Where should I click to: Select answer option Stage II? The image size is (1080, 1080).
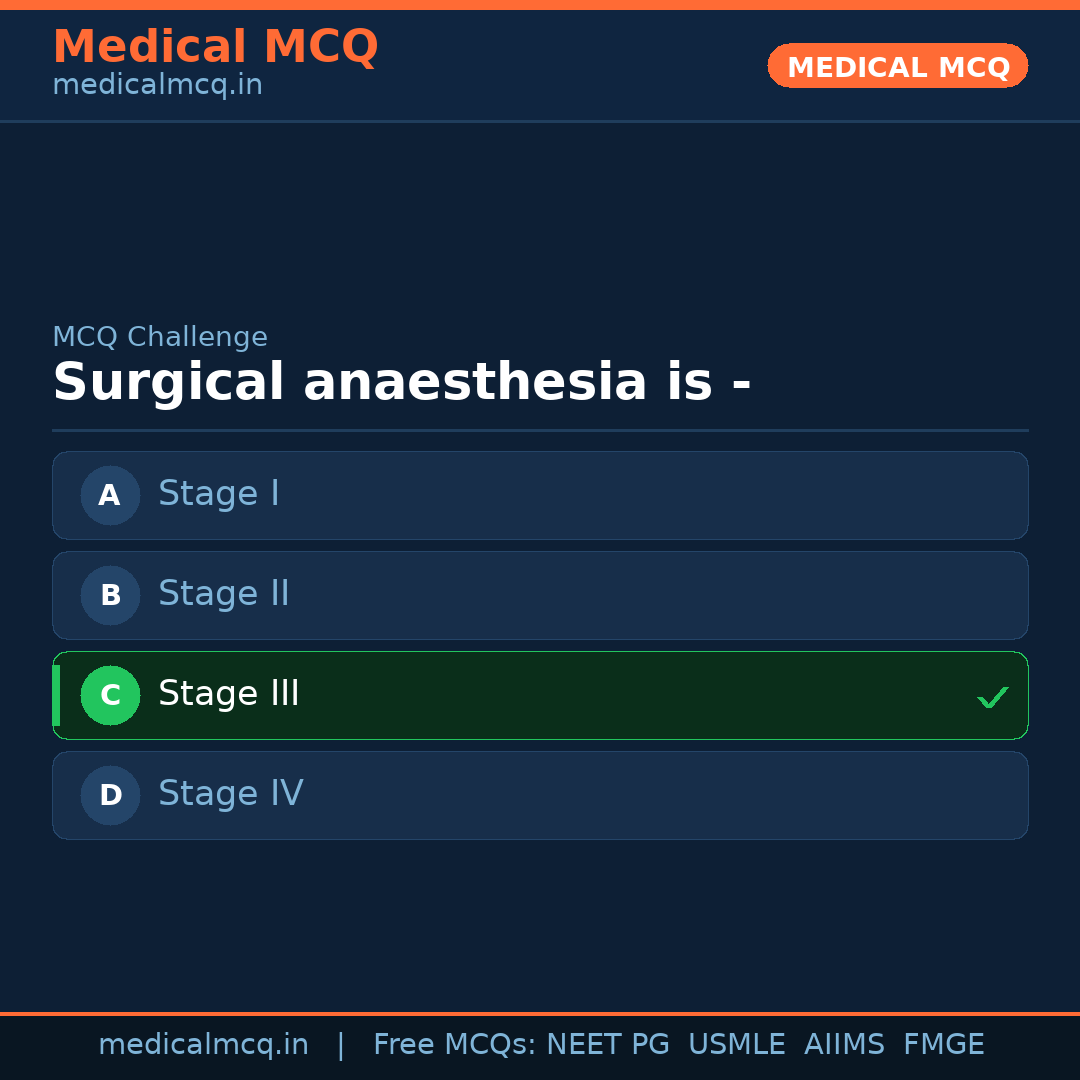click(x=540, y=595)
